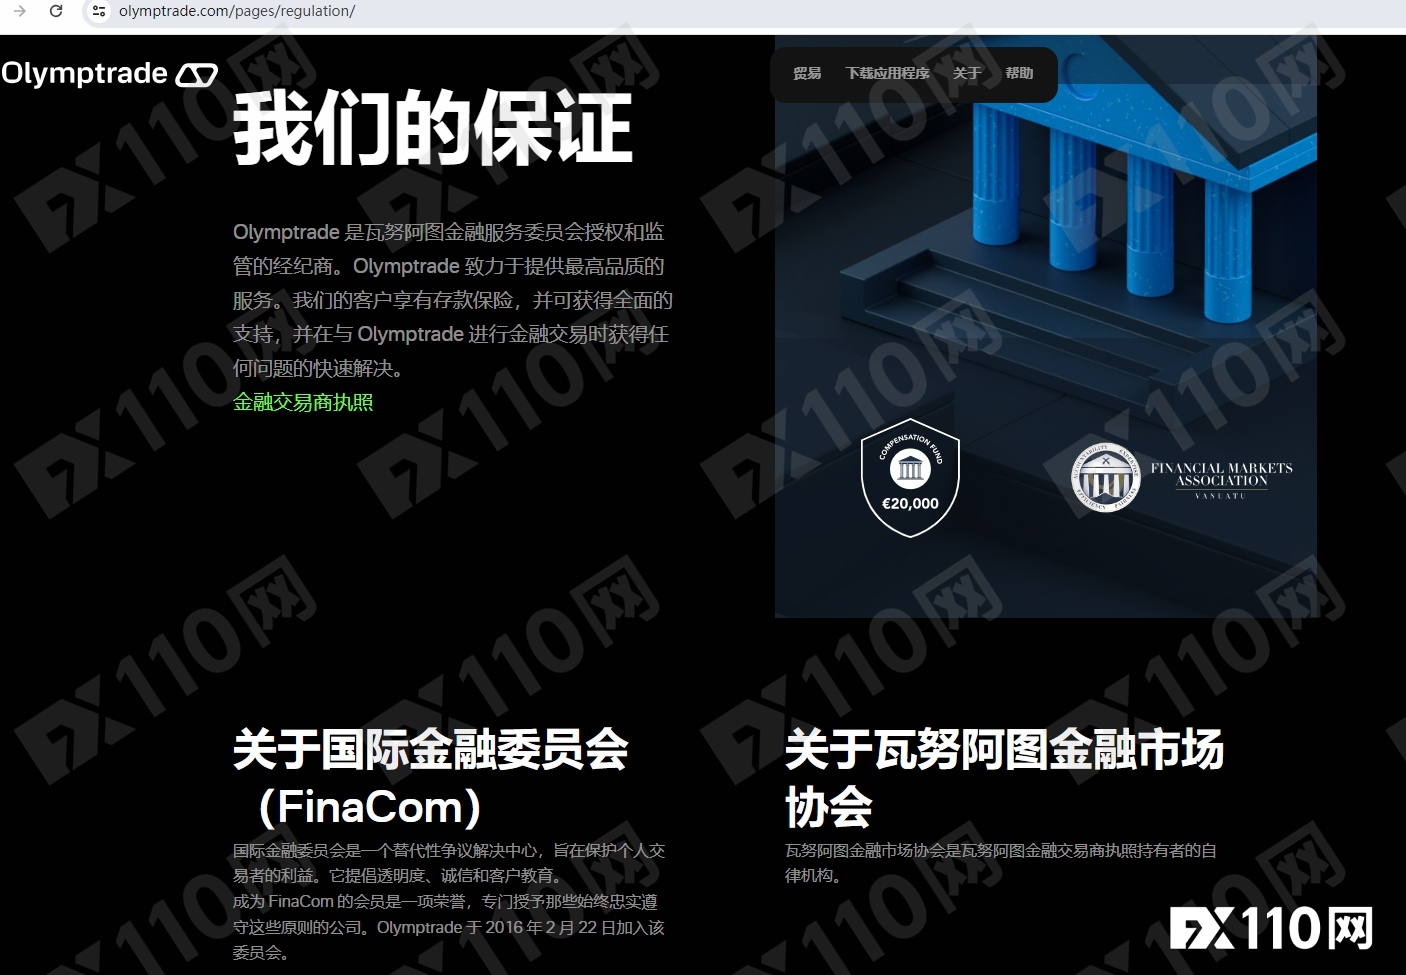Open the 关于 menu item
Viewport: 1406px width, 975px height.
pos(967,73)
